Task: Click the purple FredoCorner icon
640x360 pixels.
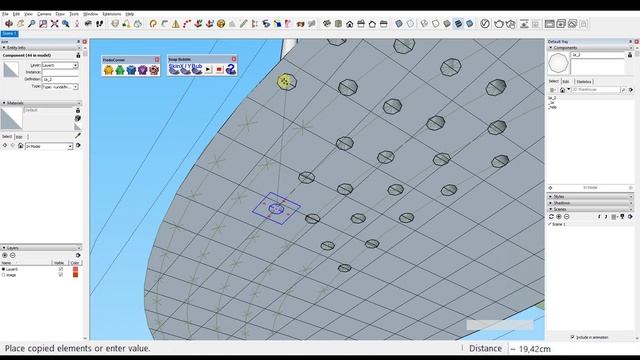Action: click(142, 70)
